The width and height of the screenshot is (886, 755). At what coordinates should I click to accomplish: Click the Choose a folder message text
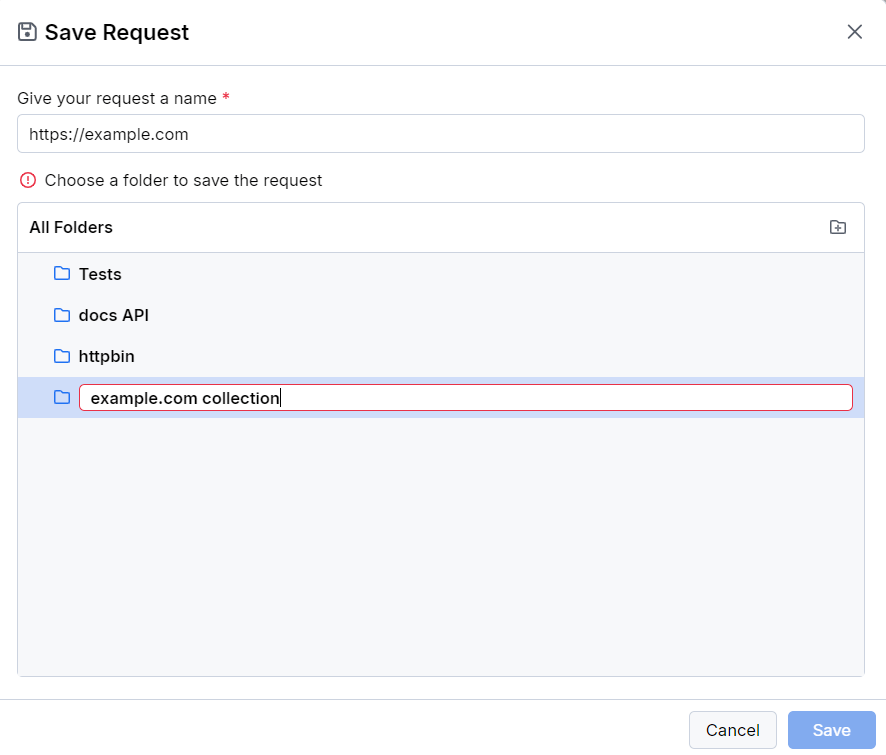pyautogui.click(x=183, y=180)
